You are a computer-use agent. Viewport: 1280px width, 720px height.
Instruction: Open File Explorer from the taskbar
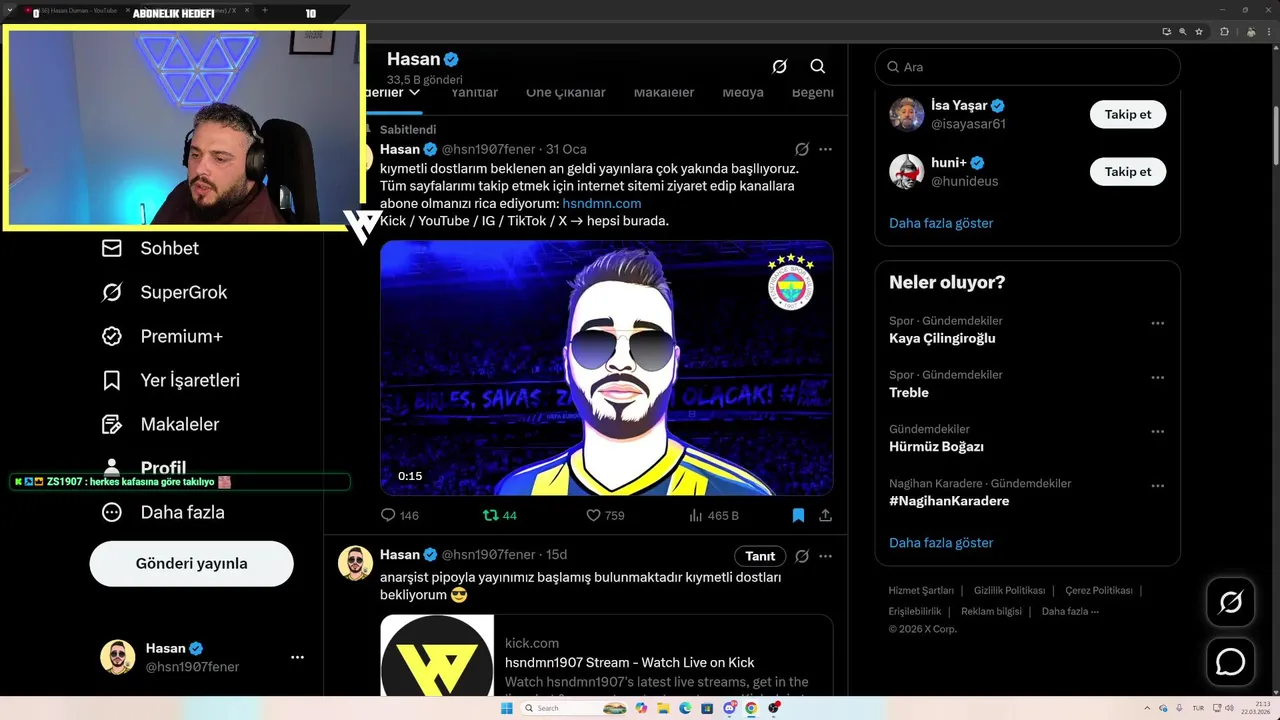coord(663,708)
